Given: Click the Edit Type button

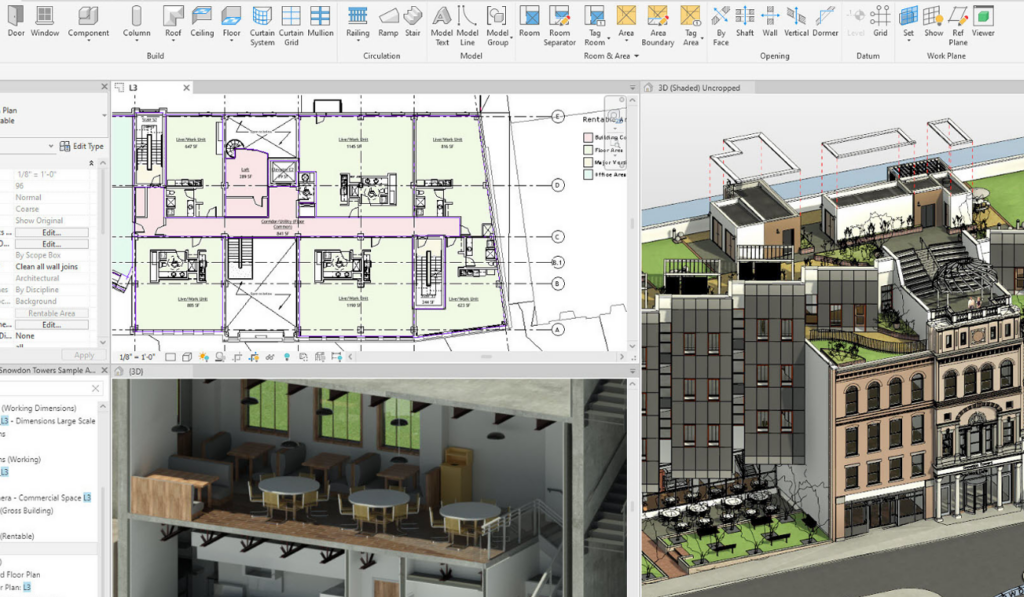Looking at the screenshot, I should pyautogui.click(x=82, y=146).
